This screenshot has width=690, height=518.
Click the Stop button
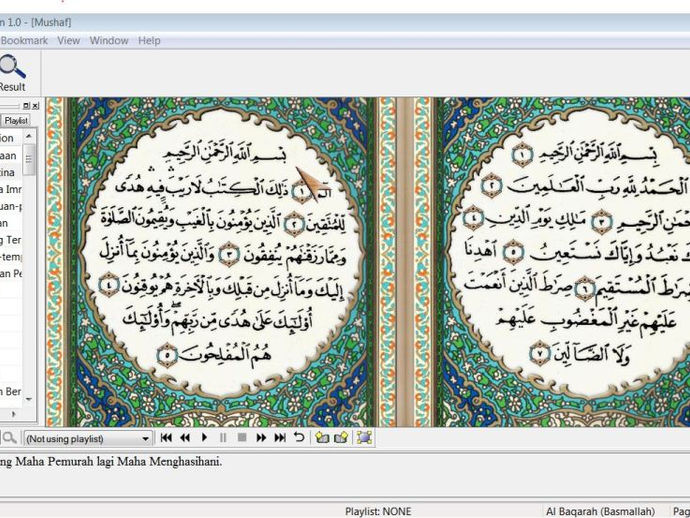point(242,437)
